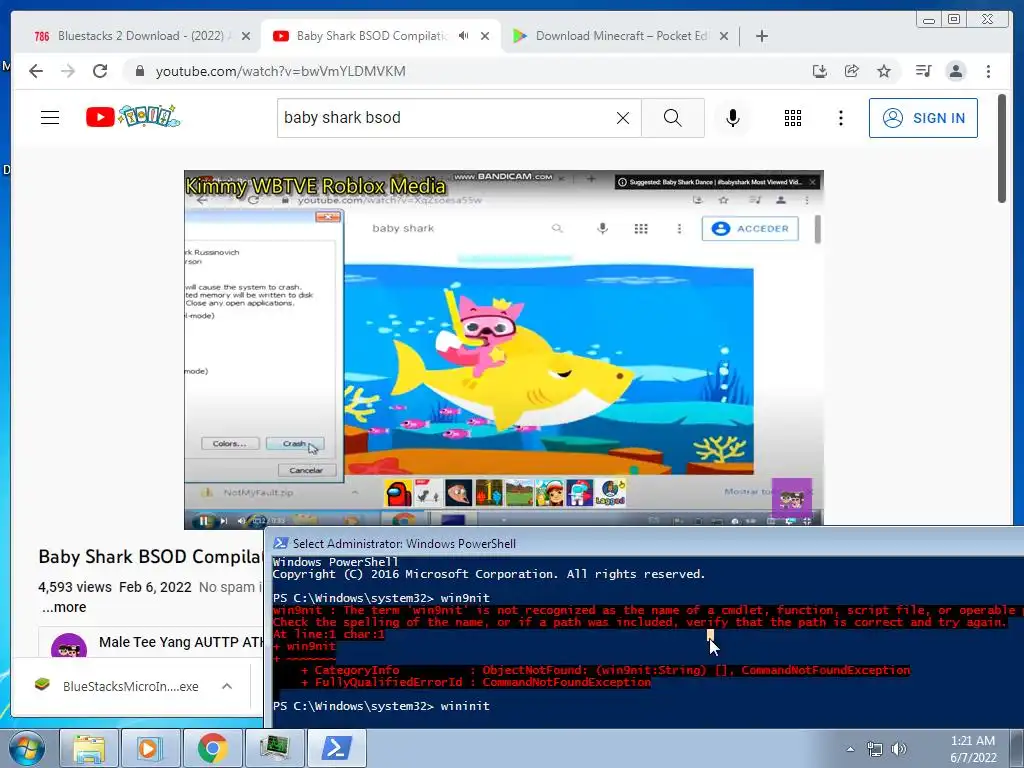Screen dimensions: 1024x768
Task: Launch Windows Media Player from taskbar
Action: tap(150, 748)
